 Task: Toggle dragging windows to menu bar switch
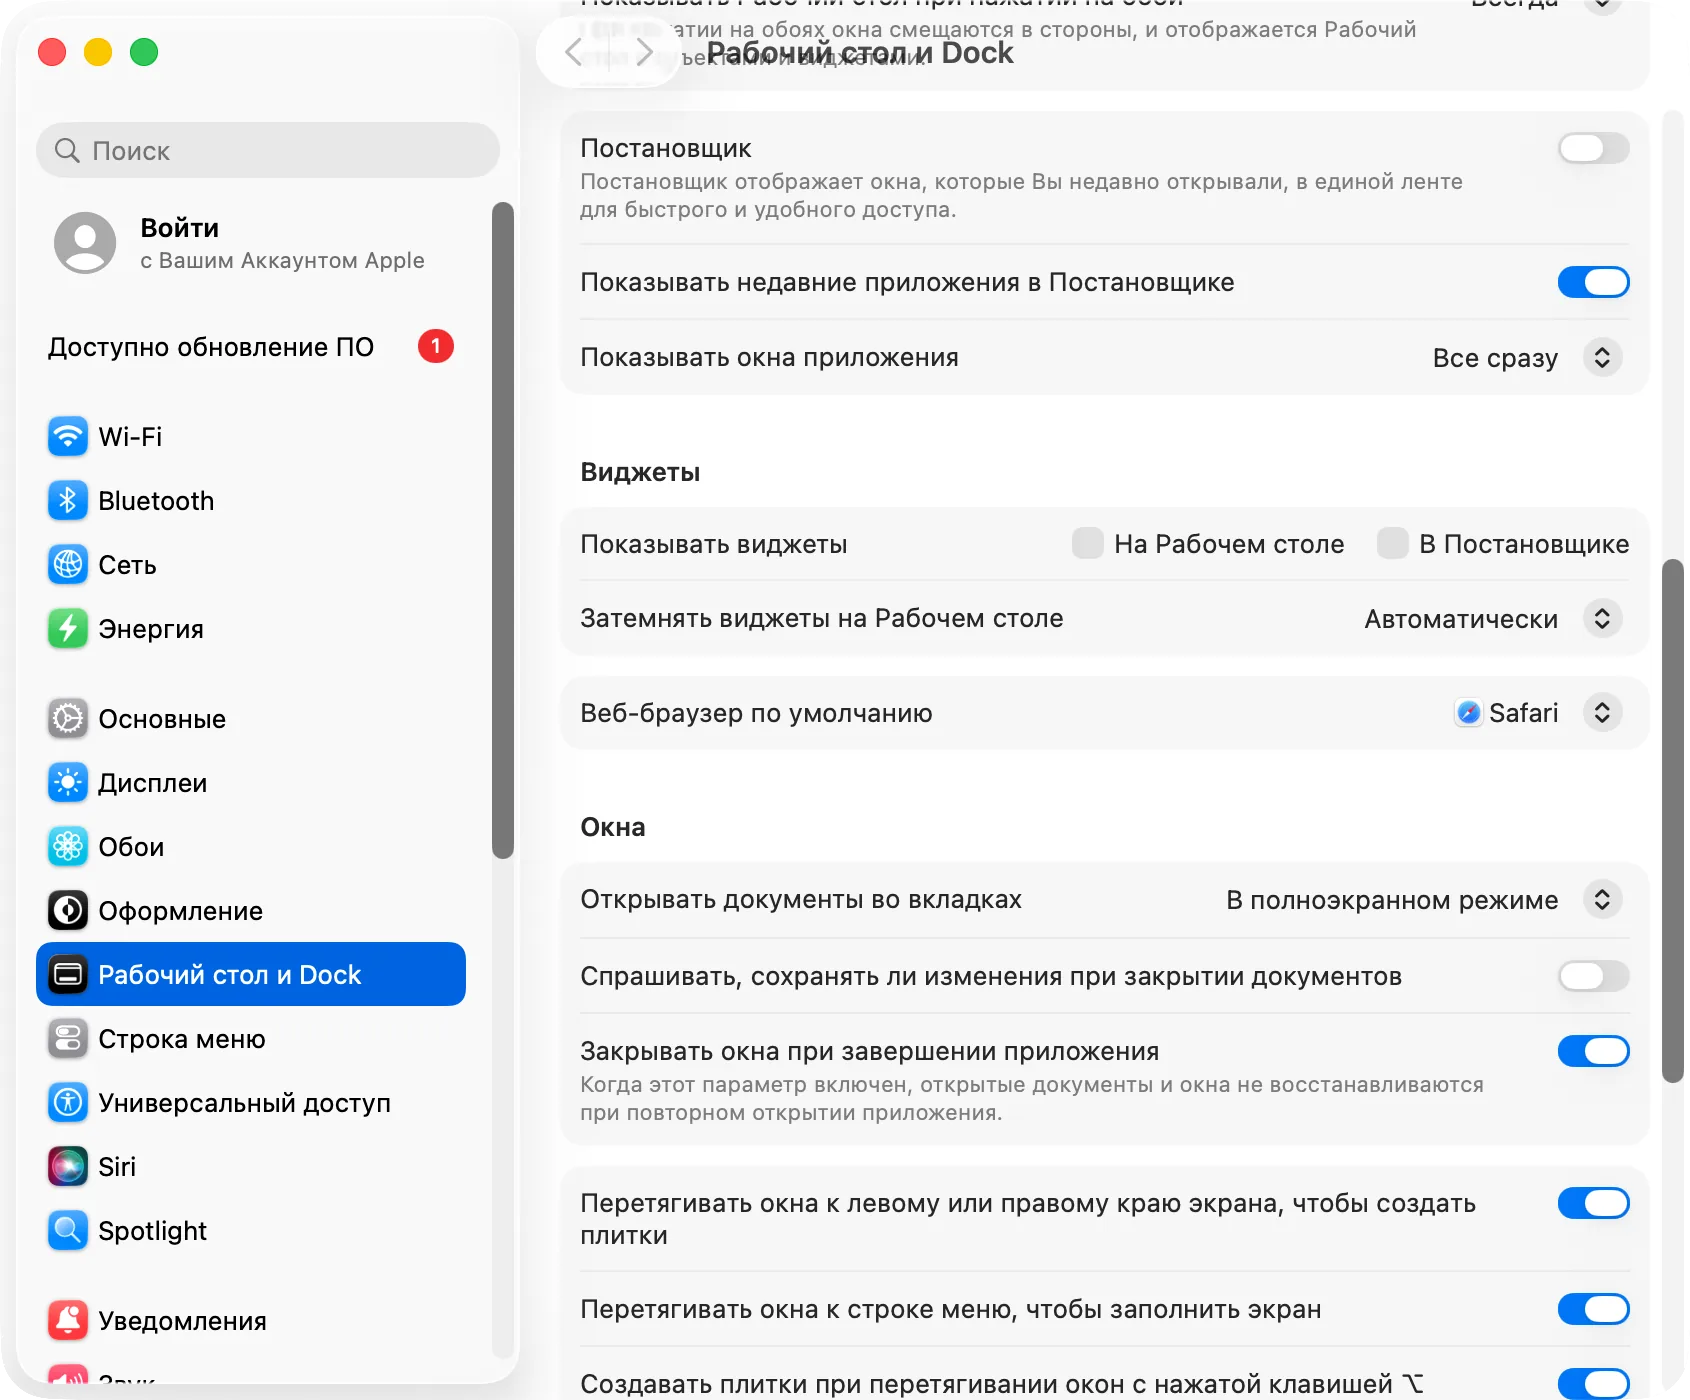(1593, 1309)
